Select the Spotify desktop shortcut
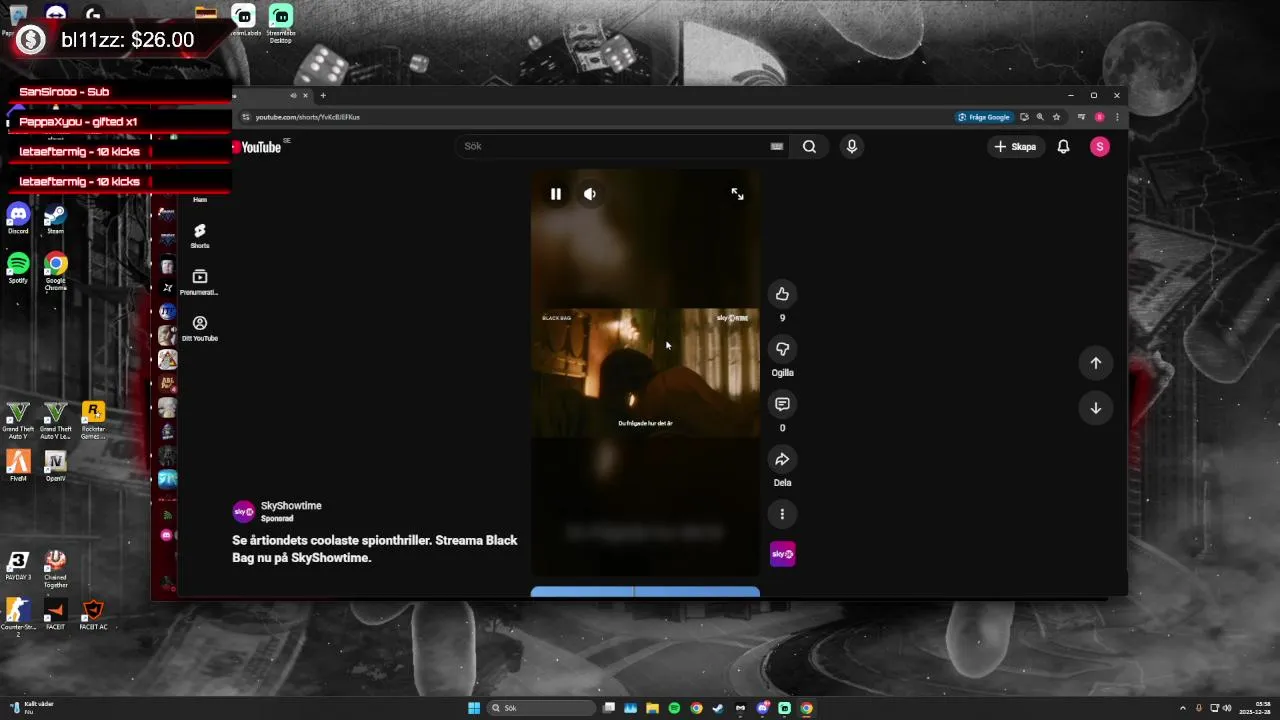 point(18,268)
